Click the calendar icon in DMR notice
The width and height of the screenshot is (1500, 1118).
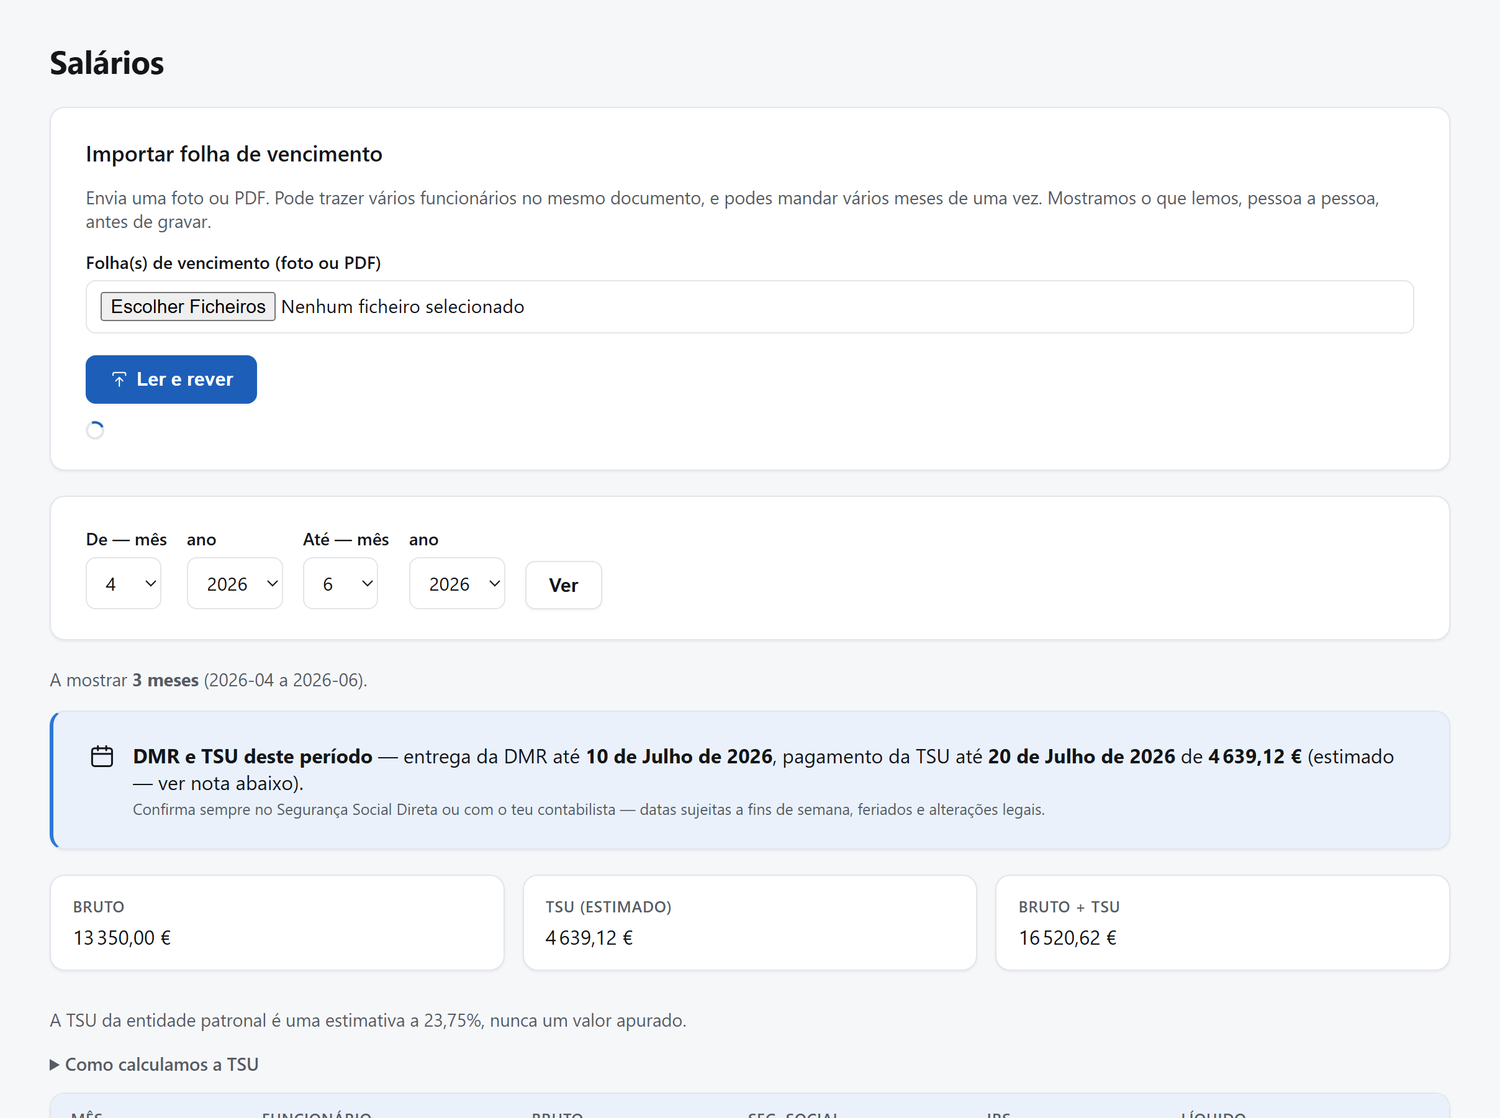click(102, 757)
